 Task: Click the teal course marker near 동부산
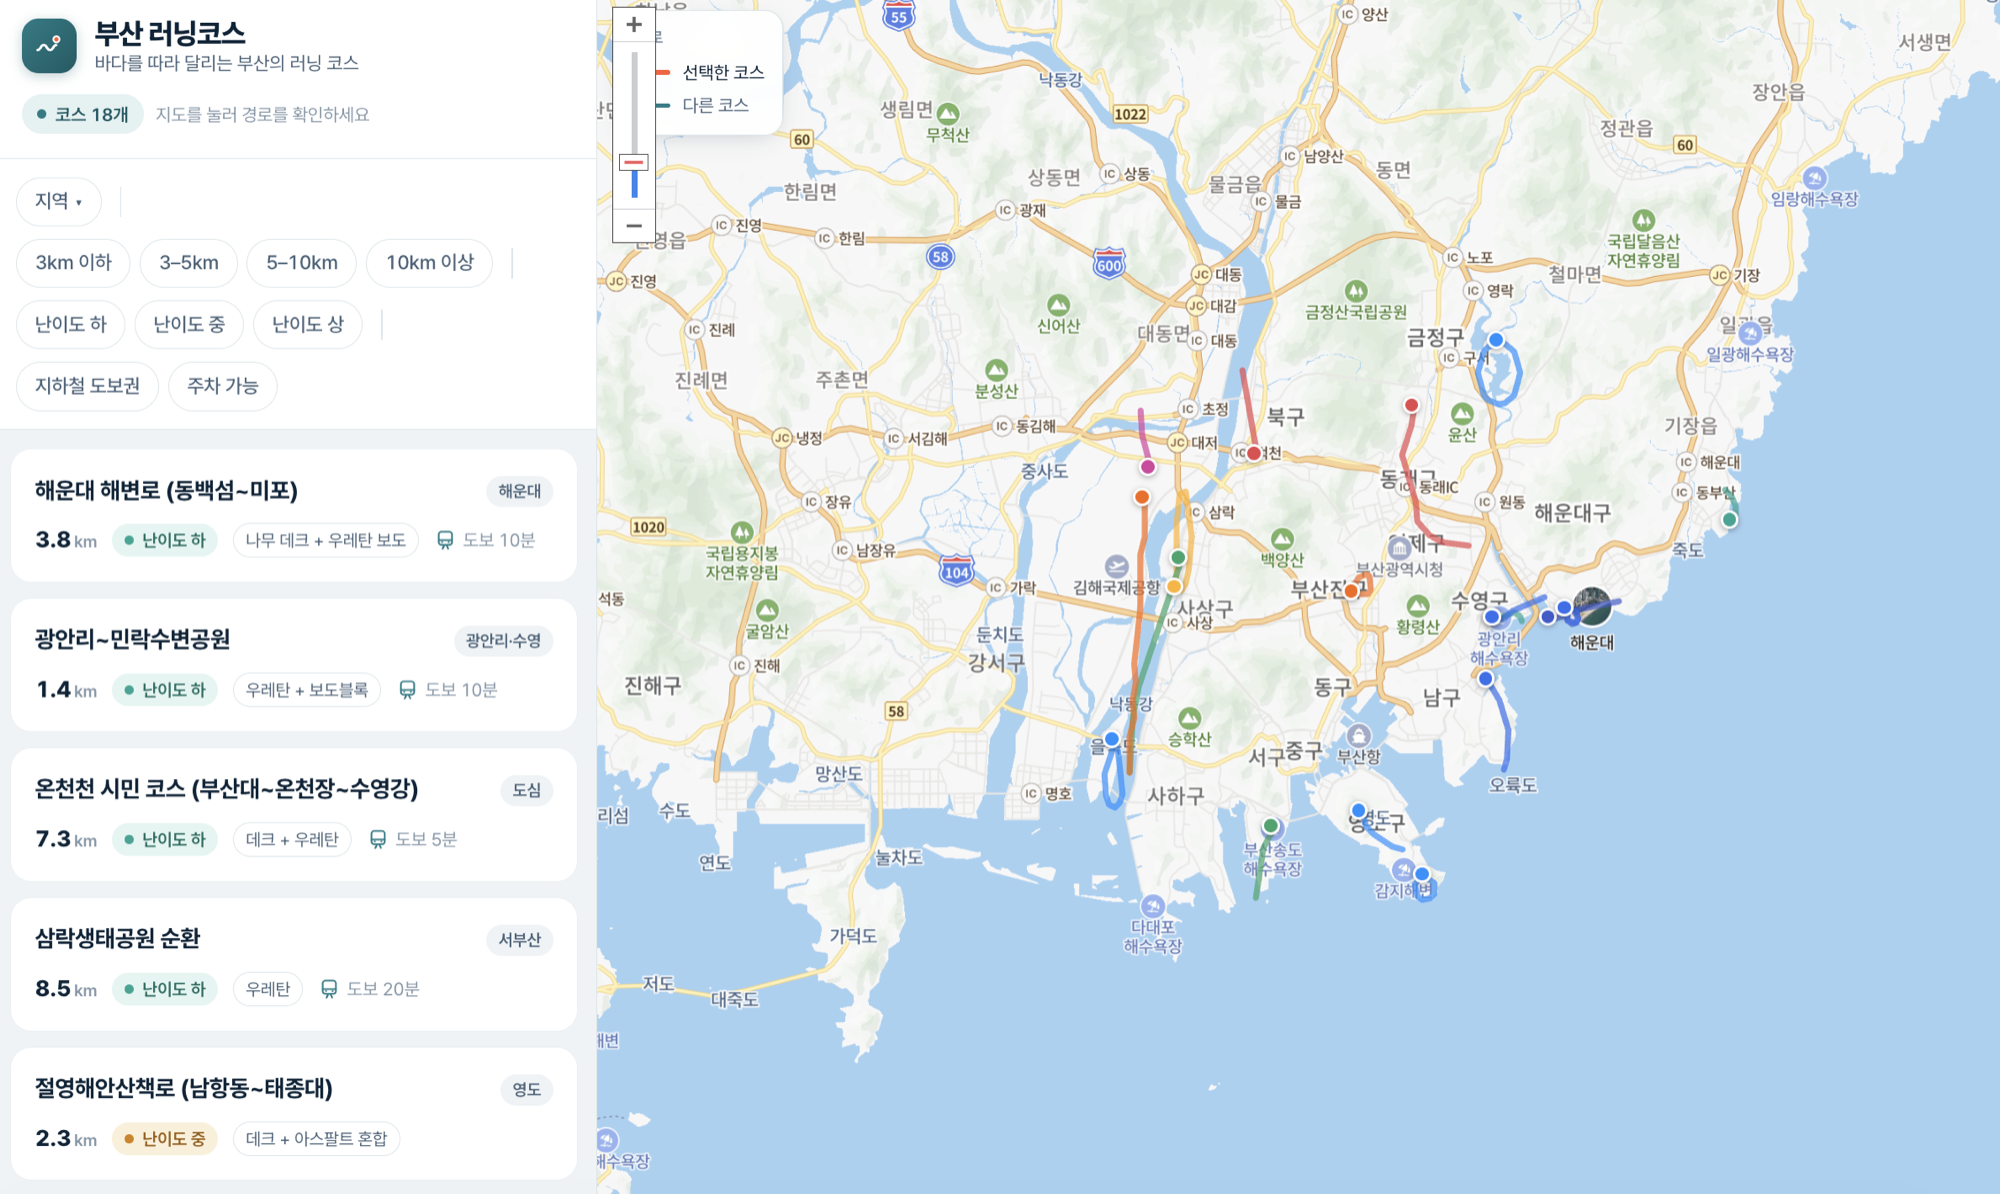coord(1729,519)
